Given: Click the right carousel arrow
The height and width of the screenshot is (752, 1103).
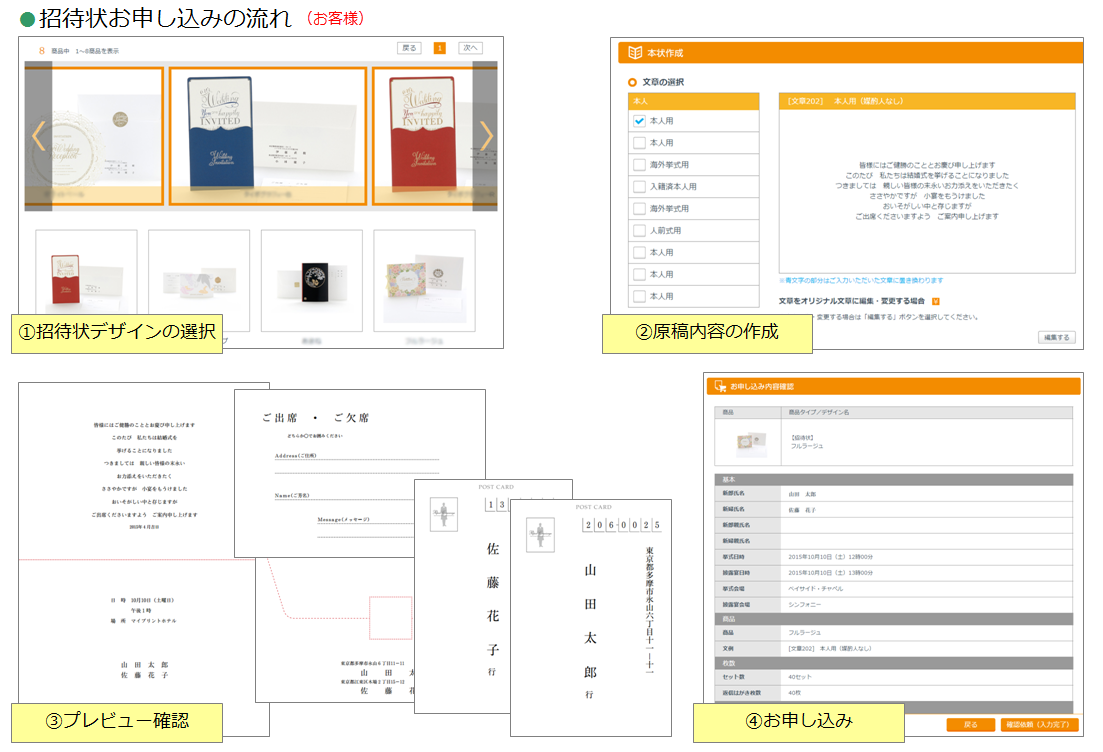Looking at the screenshot, I should coord(486,136).
